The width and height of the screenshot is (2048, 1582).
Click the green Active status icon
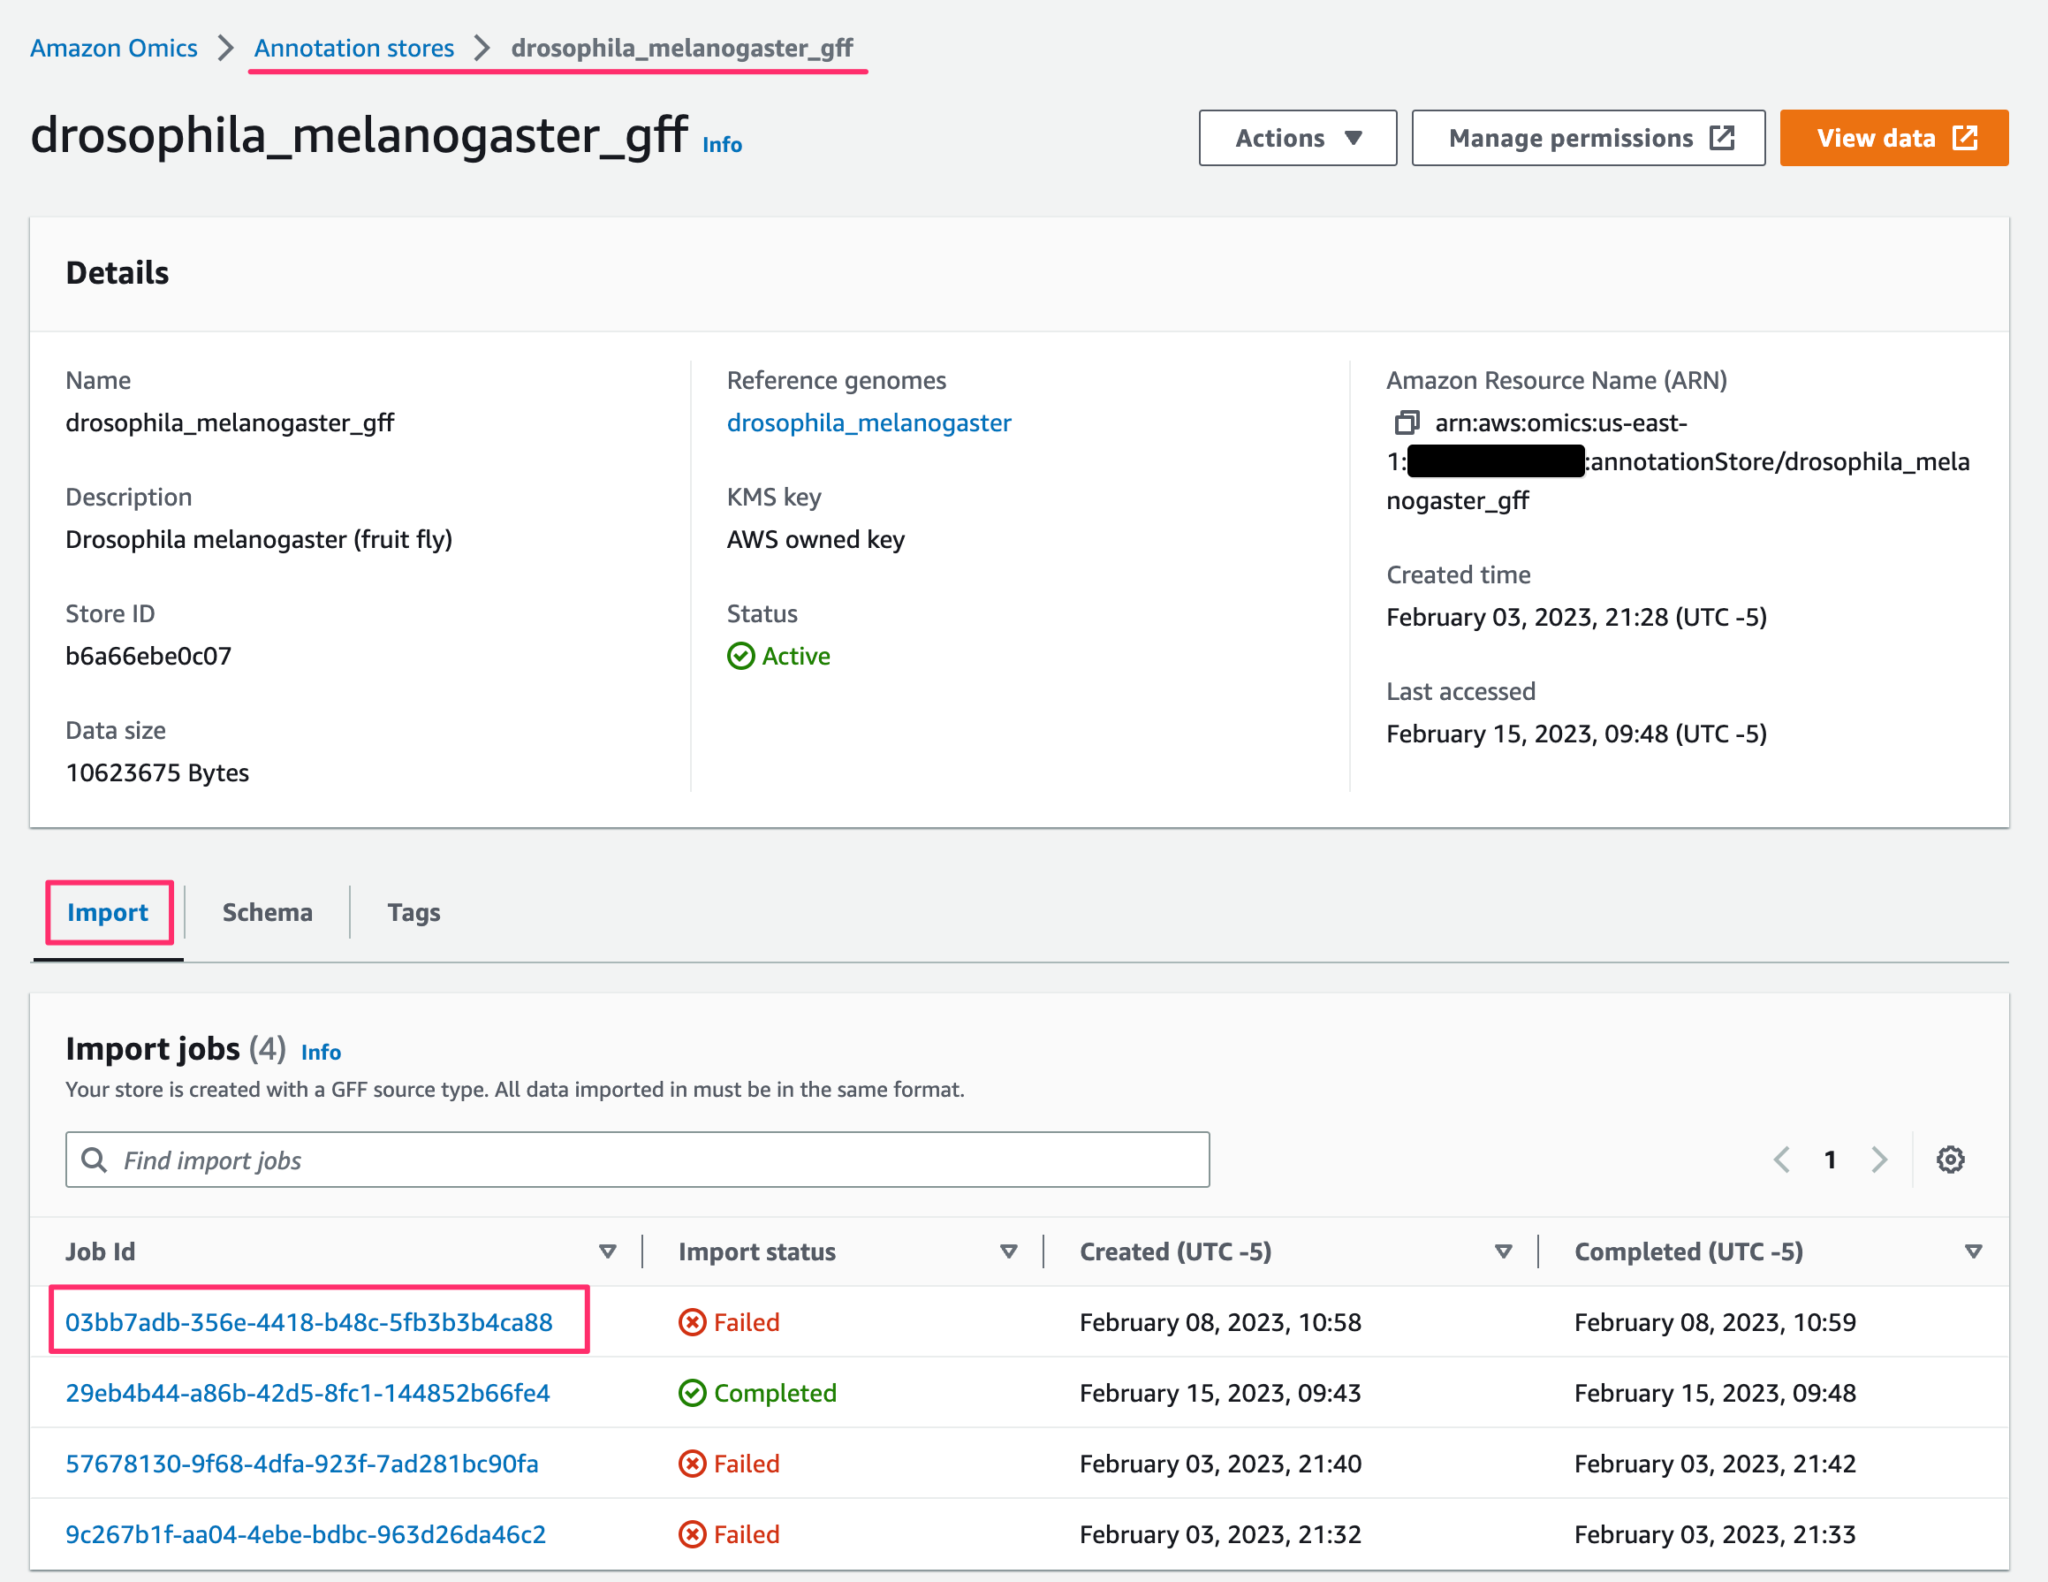coord(741,656)
